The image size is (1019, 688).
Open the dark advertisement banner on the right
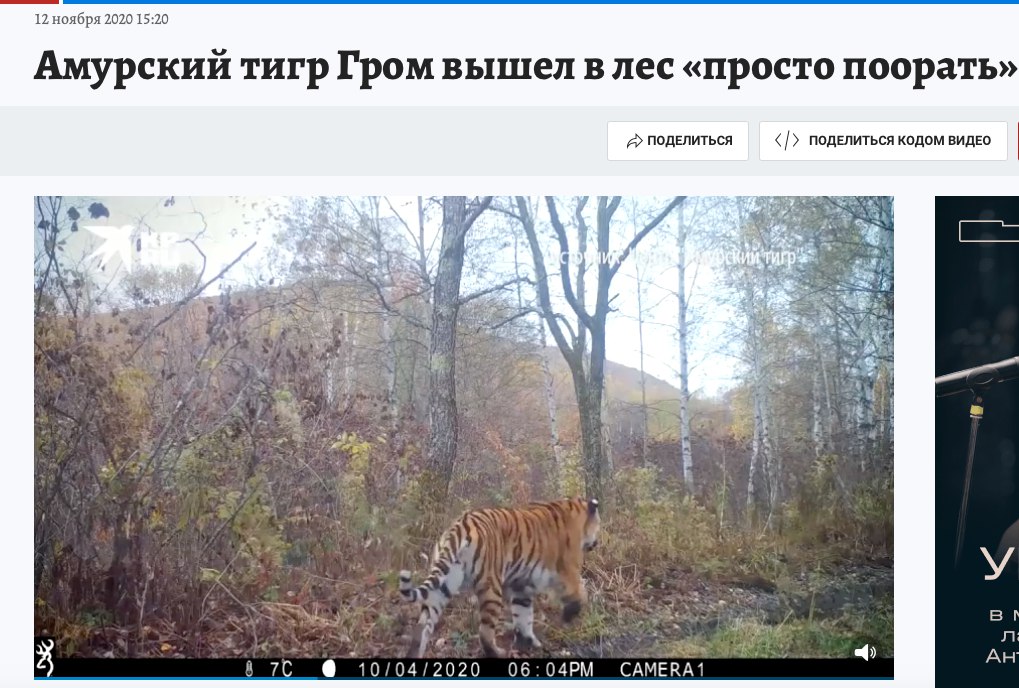(977, 442)
